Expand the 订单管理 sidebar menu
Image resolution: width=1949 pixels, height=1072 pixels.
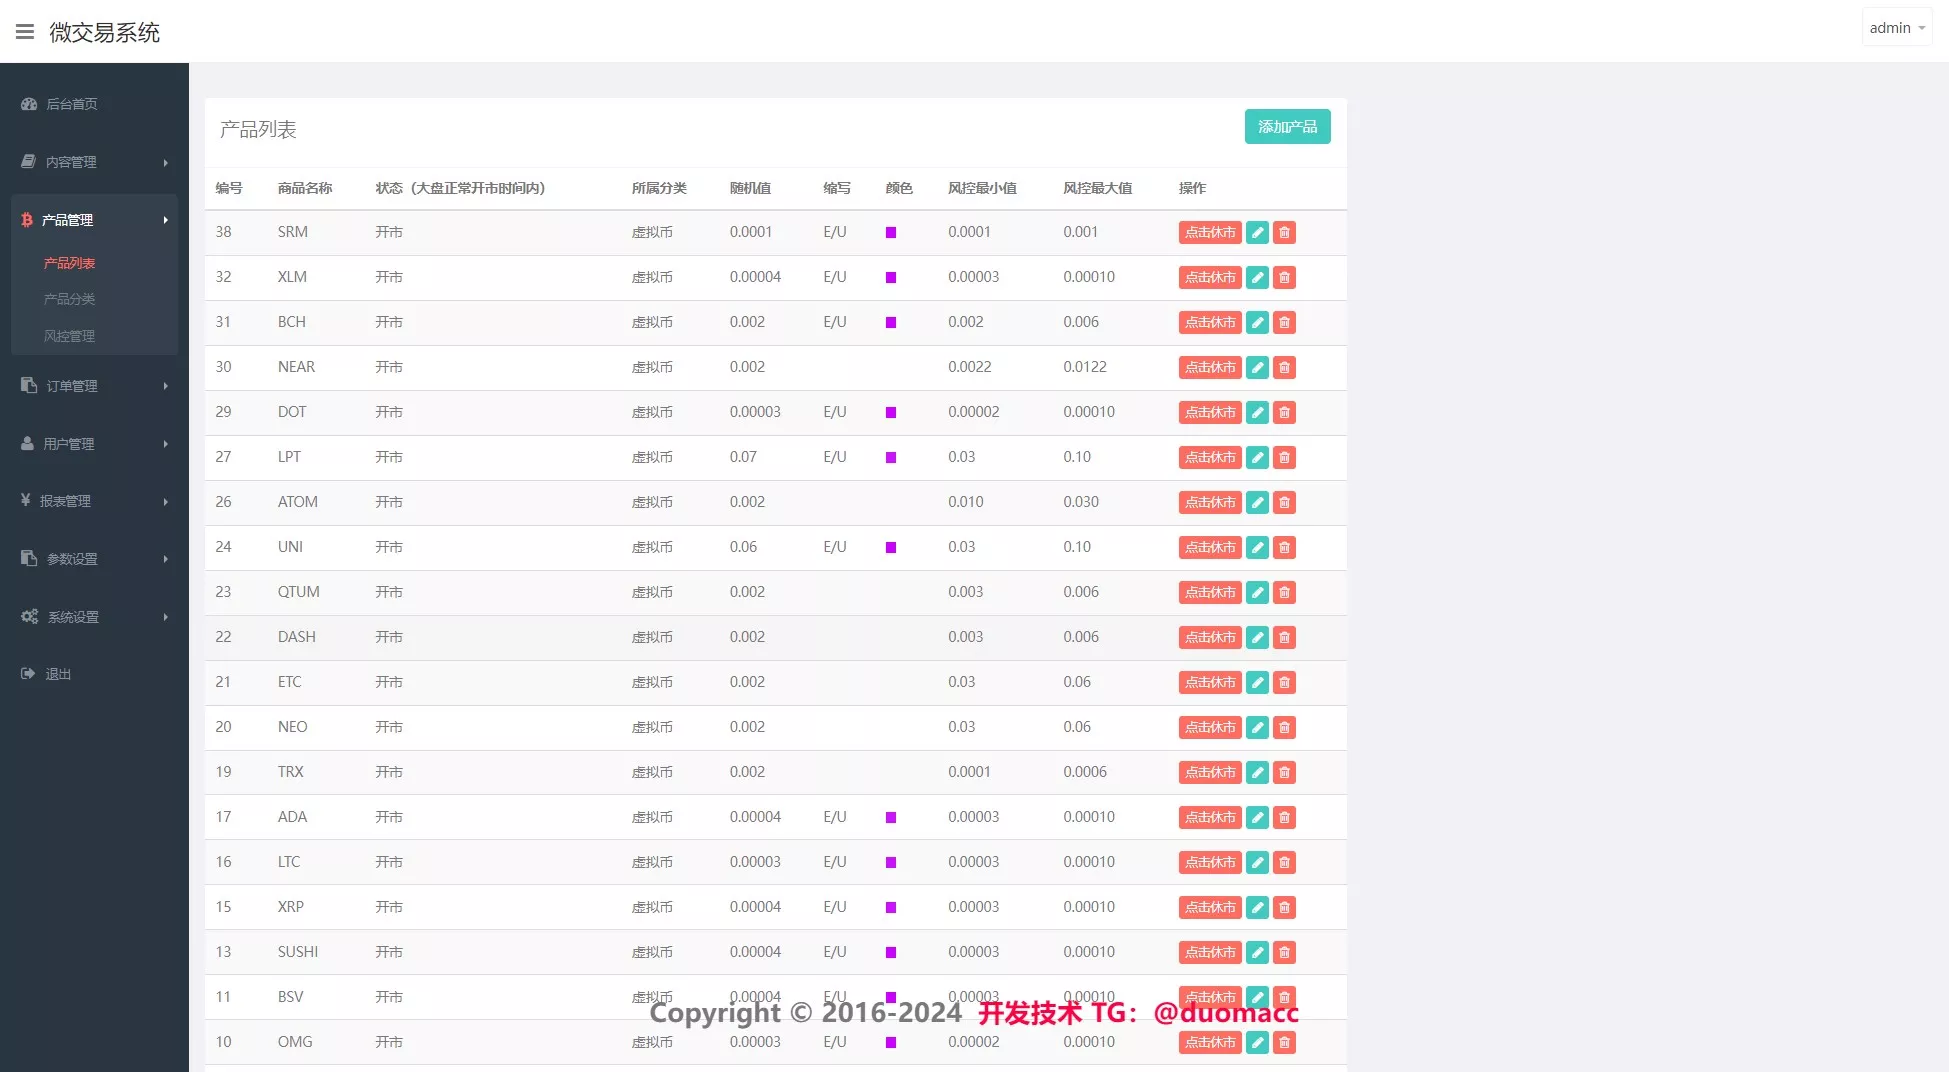pyautogui.click(x=94, y=386)
